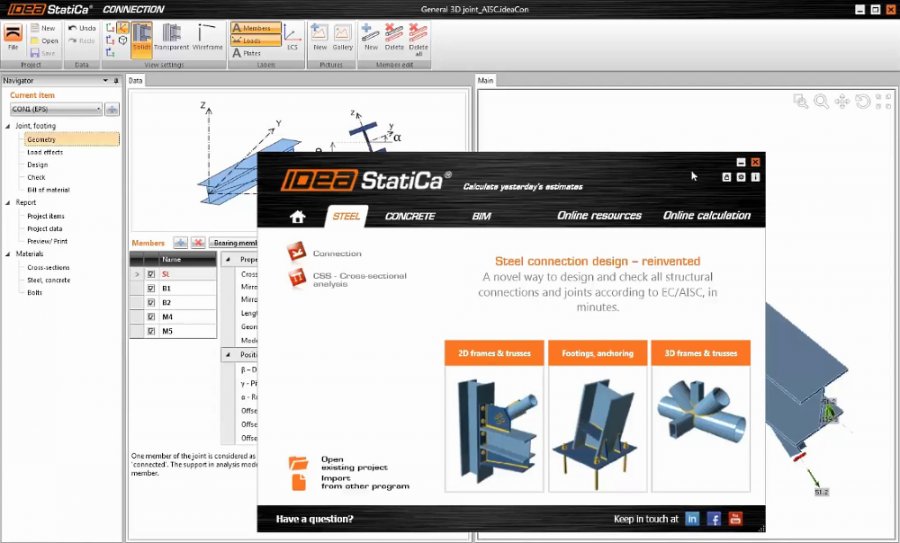Click magnifier zoom icon in Main view
This screenshot has height=543, width=900.
[821, 102]
